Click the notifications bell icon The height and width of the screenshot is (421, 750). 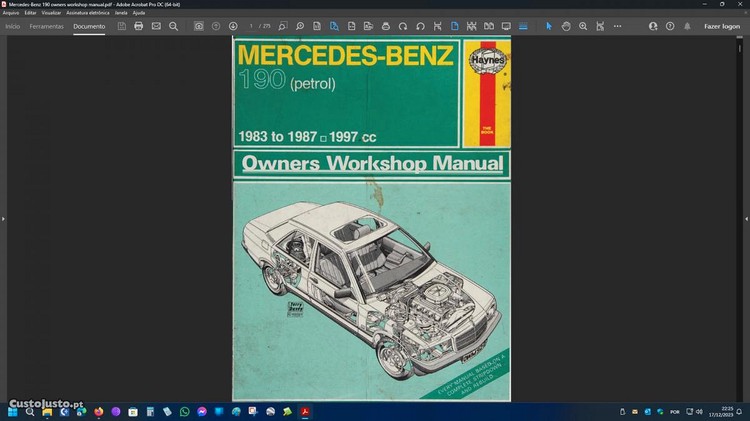click(x=687, y=26)
